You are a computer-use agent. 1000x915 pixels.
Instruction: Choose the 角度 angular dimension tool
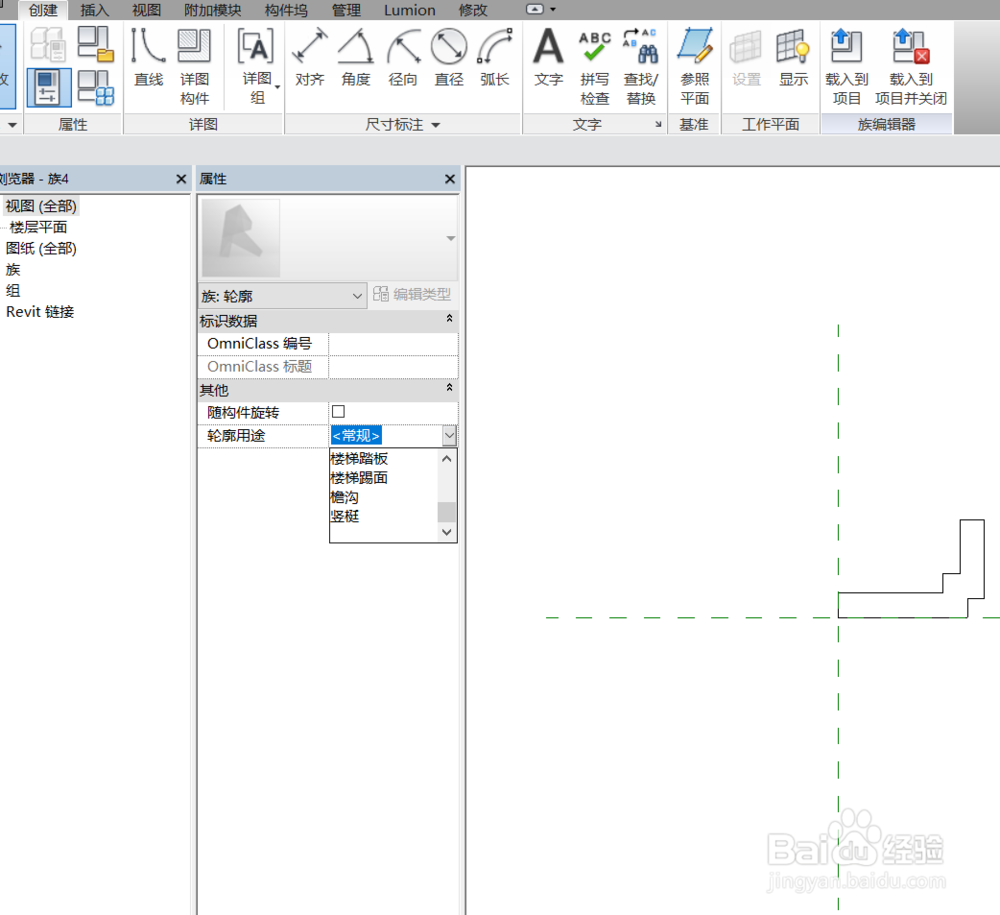(356, 57)
